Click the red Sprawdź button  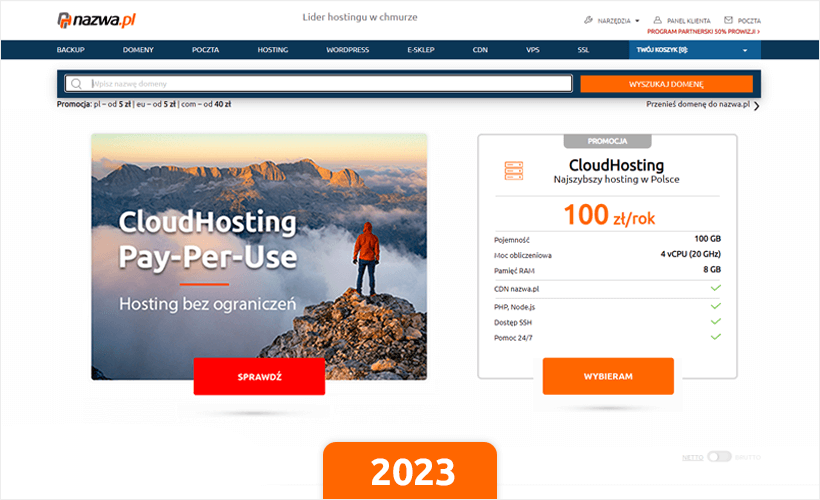(x=259, y=377)
